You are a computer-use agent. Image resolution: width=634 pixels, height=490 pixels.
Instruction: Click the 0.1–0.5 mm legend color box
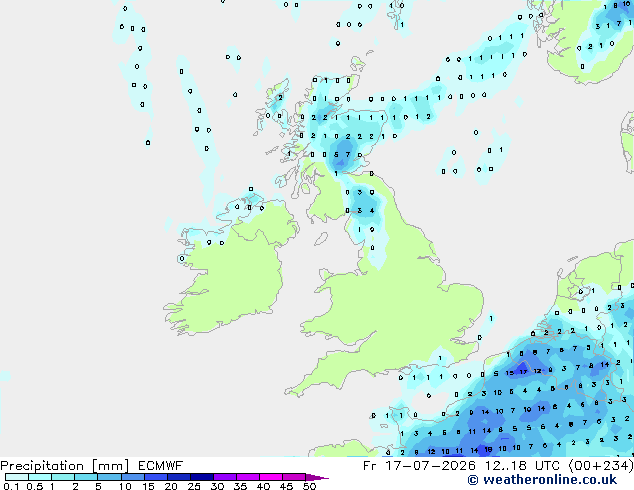17,477
